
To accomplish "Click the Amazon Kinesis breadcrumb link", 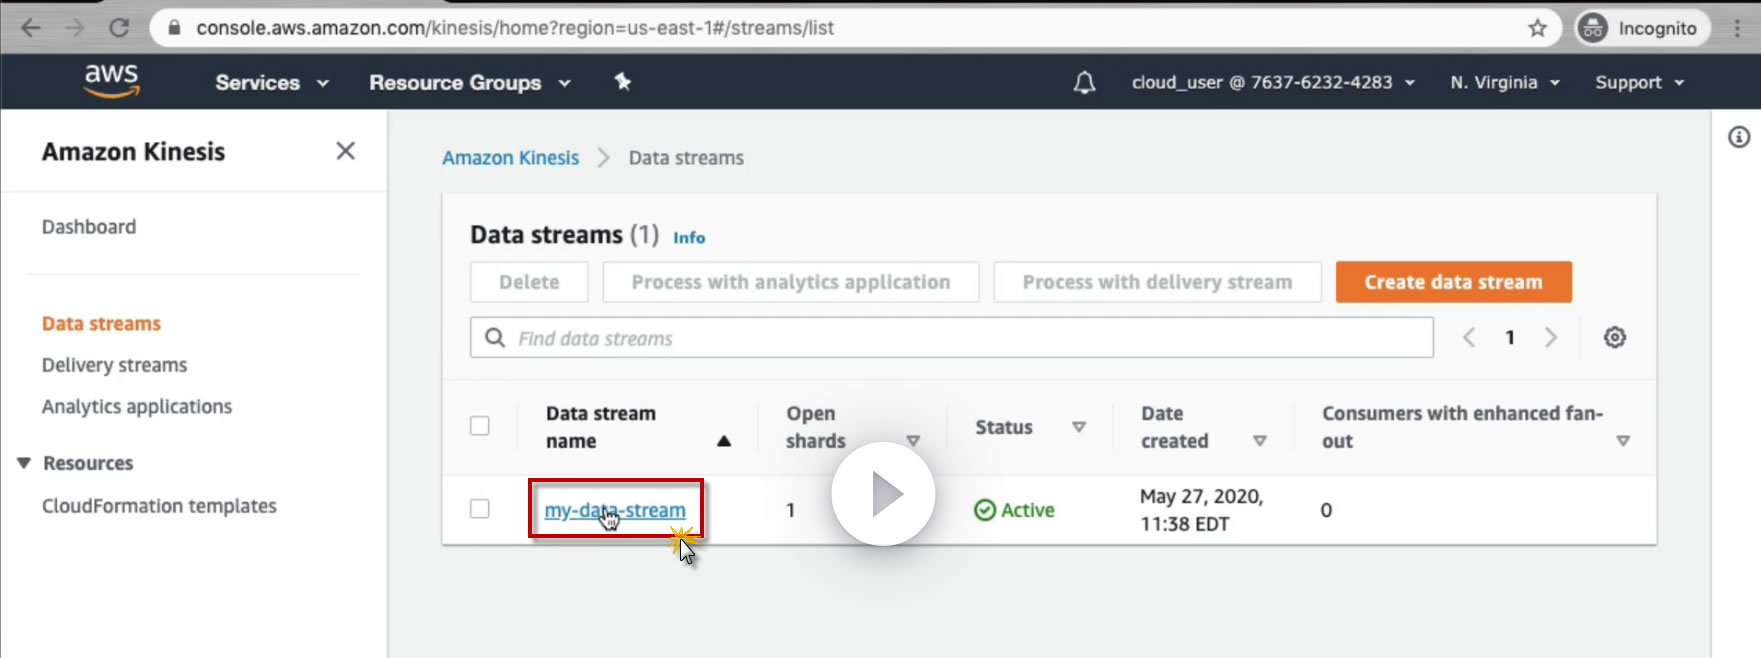I will 510,158.
